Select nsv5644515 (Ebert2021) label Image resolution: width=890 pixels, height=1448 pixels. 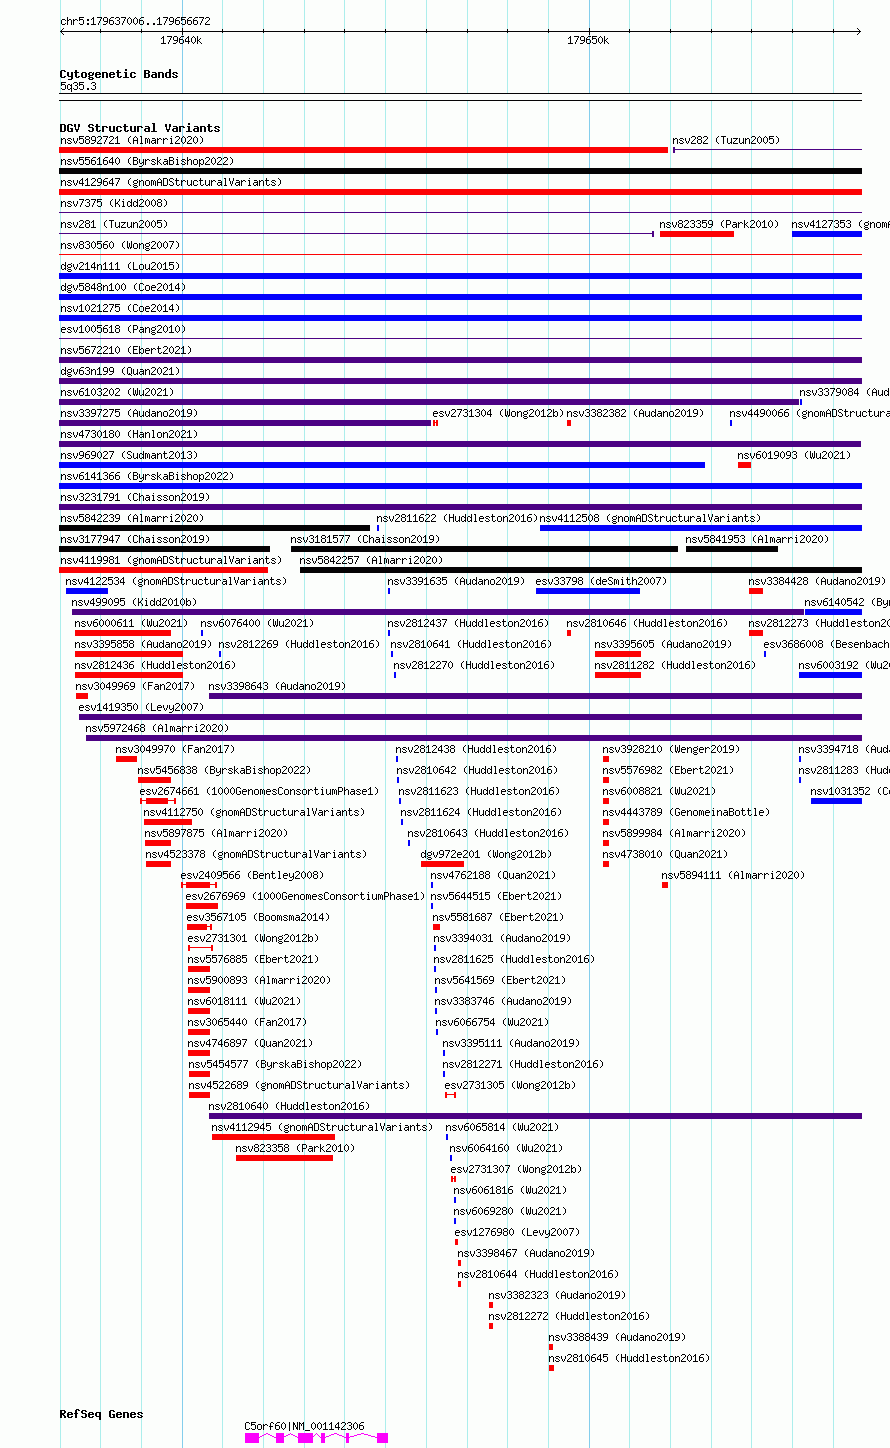pos(498,897)
